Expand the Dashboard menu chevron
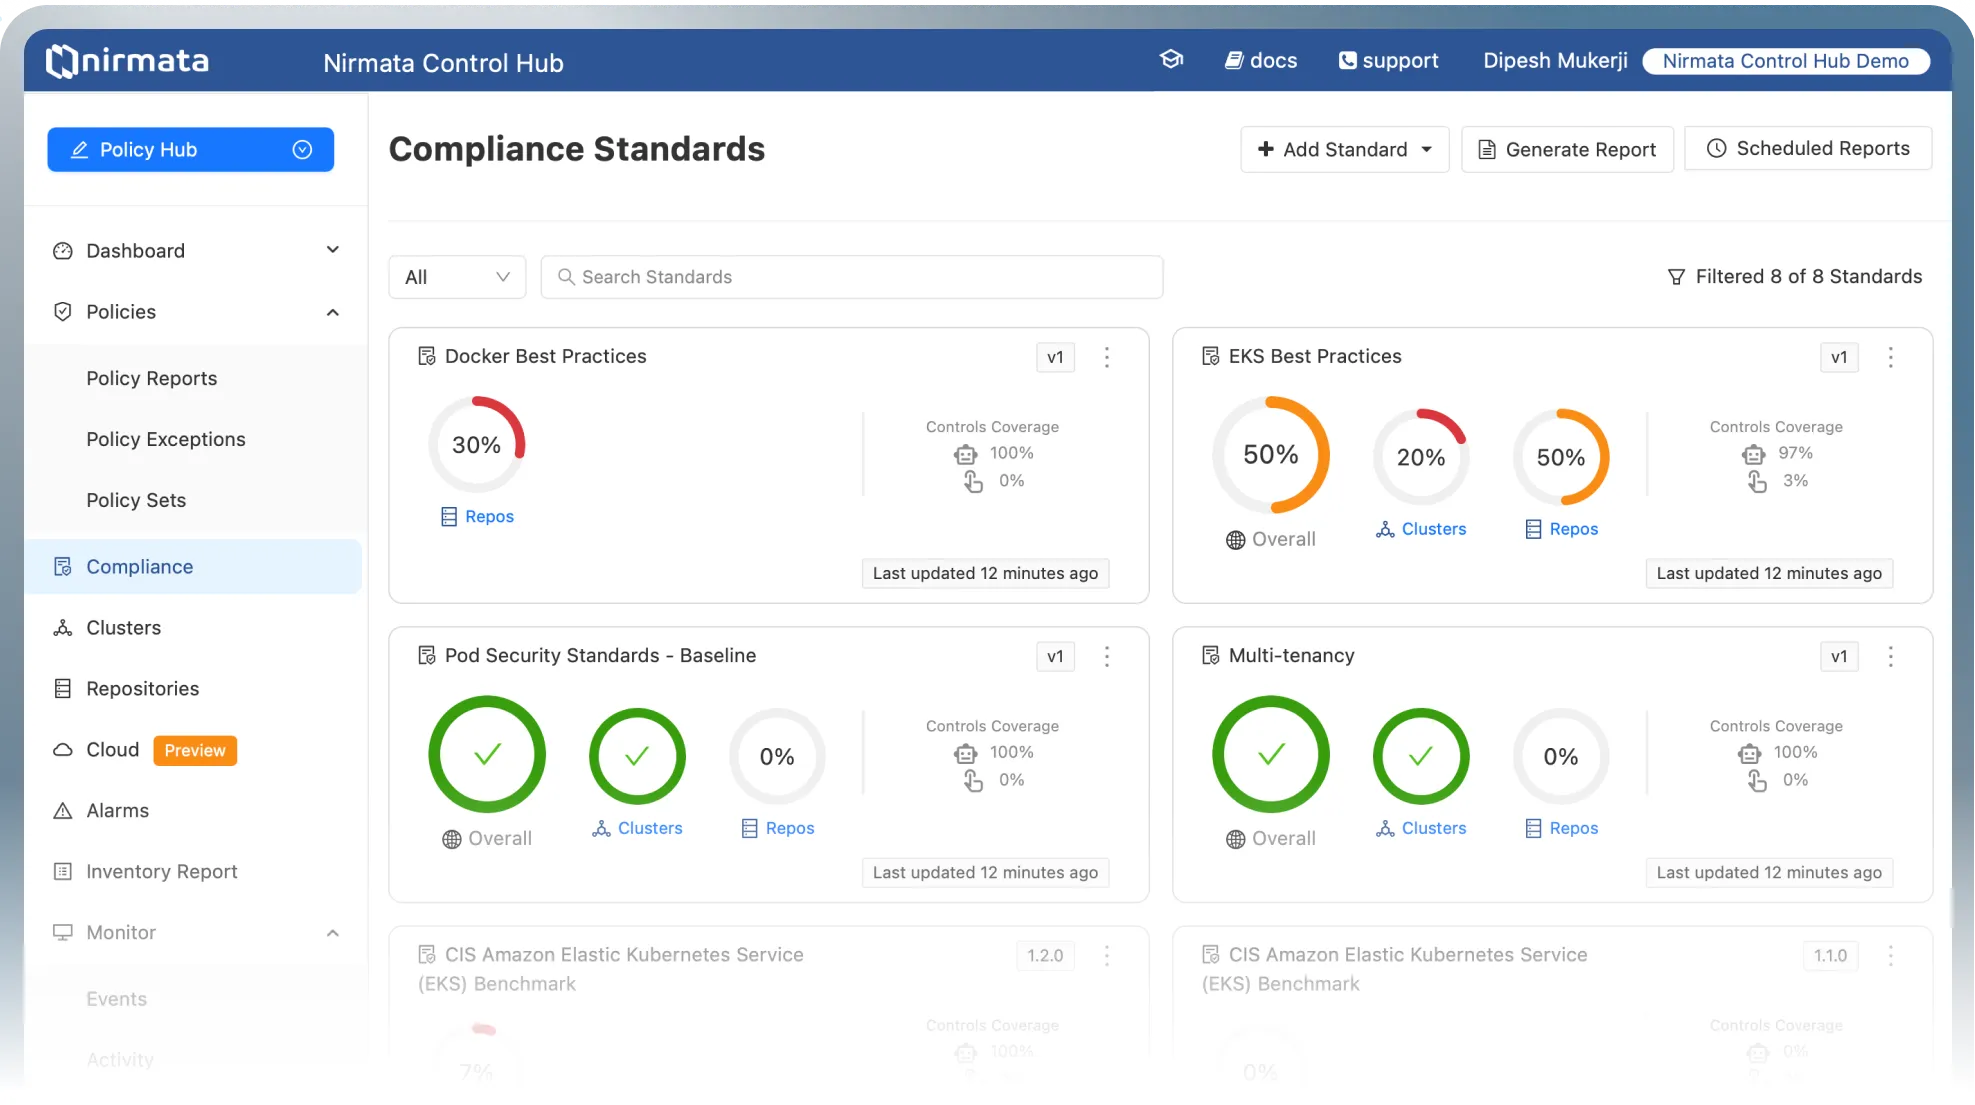This screenshot has height=1105, width=1975. coord(333,250)
